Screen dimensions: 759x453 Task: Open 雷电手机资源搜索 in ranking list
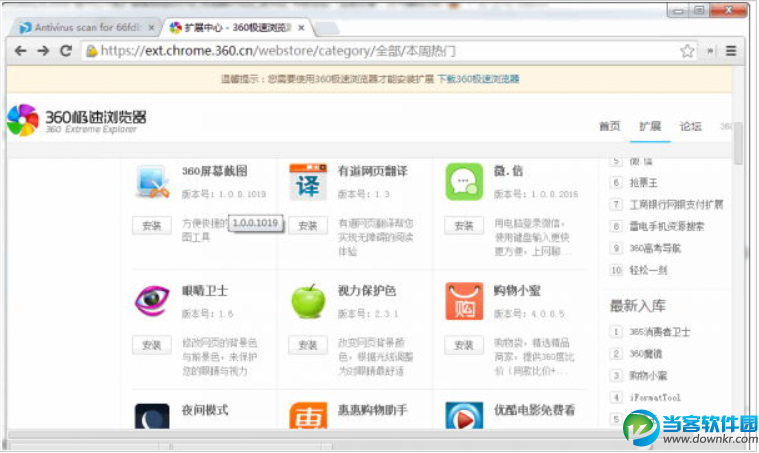point(667,226)
